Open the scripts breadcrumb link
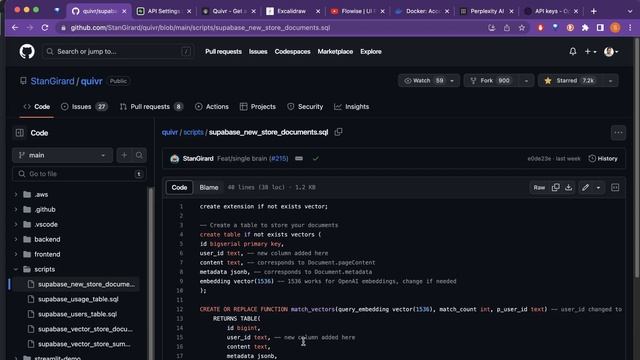Screen dimensions: 640x360 pyautogui.click(x=193, y=132)
